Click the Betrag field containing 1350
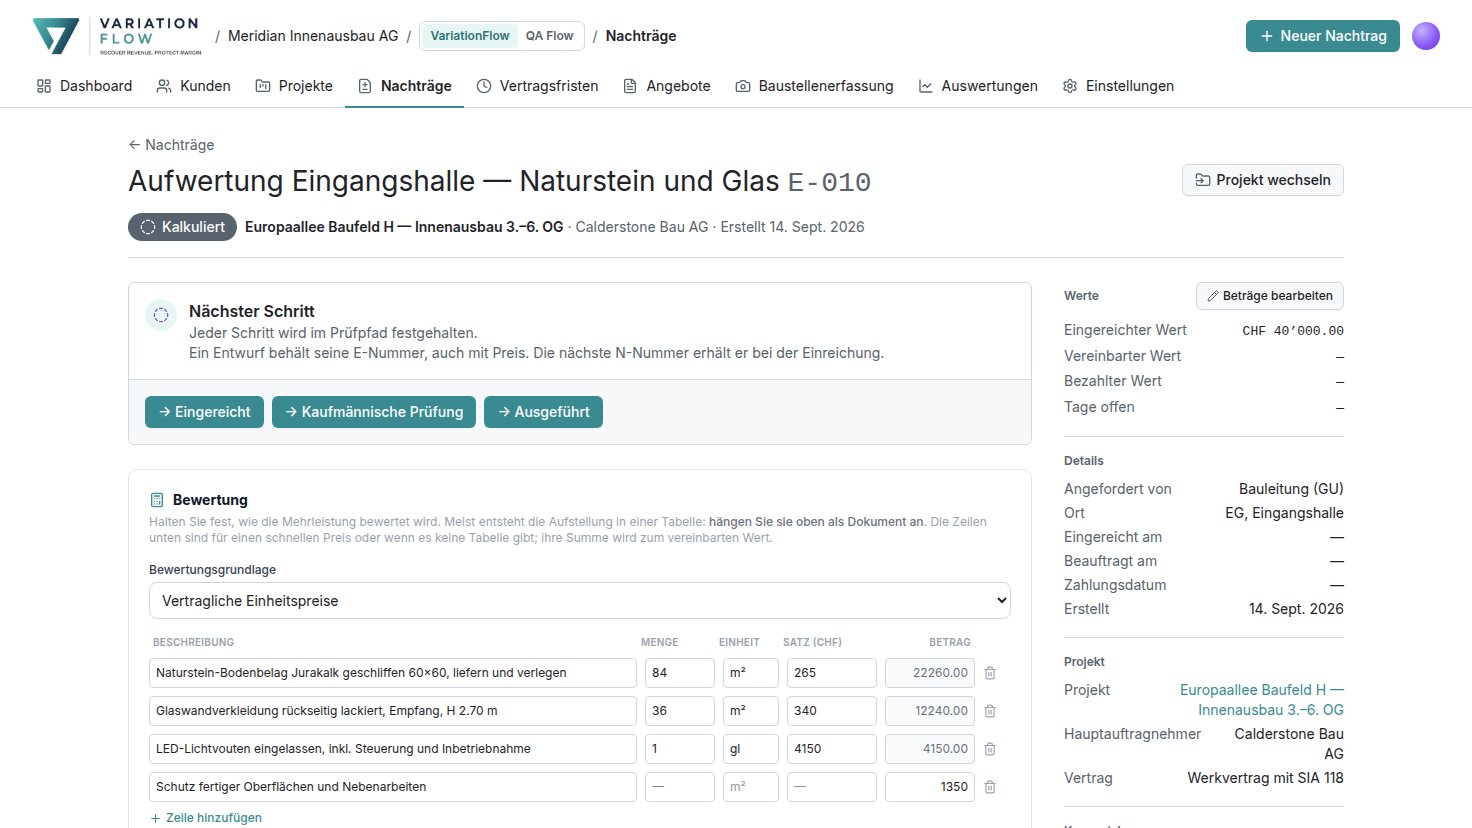Screen dimensions: 1472x828 [930, 787]
